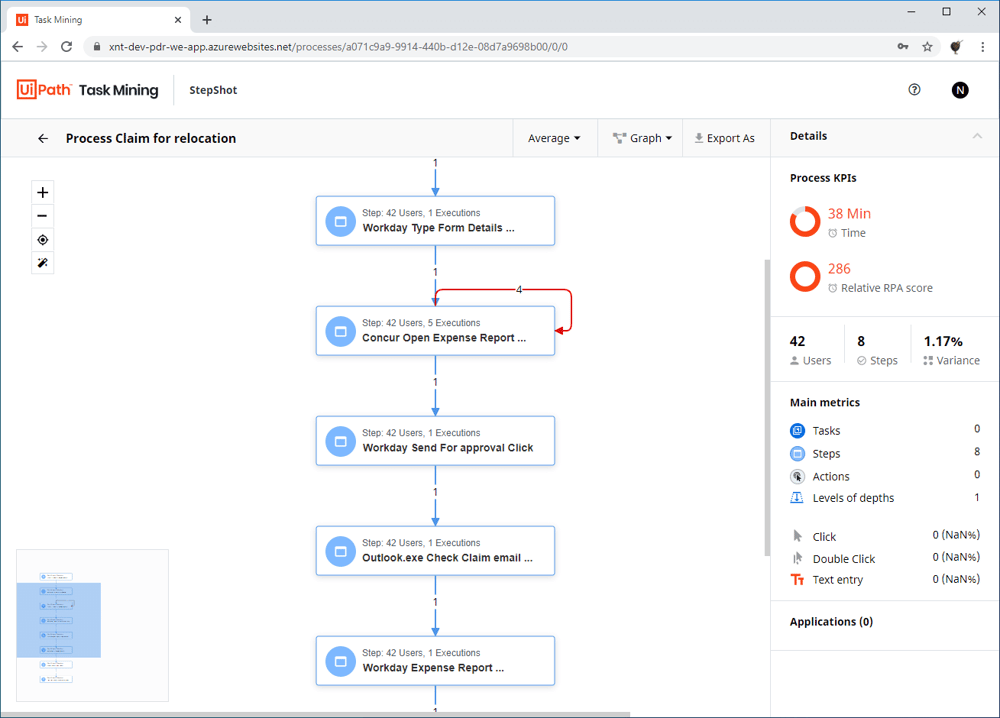Viewport: 1000px width, 718px height.
Task: Click the 38 Min time KPI ring
Action: coord(805,221)
